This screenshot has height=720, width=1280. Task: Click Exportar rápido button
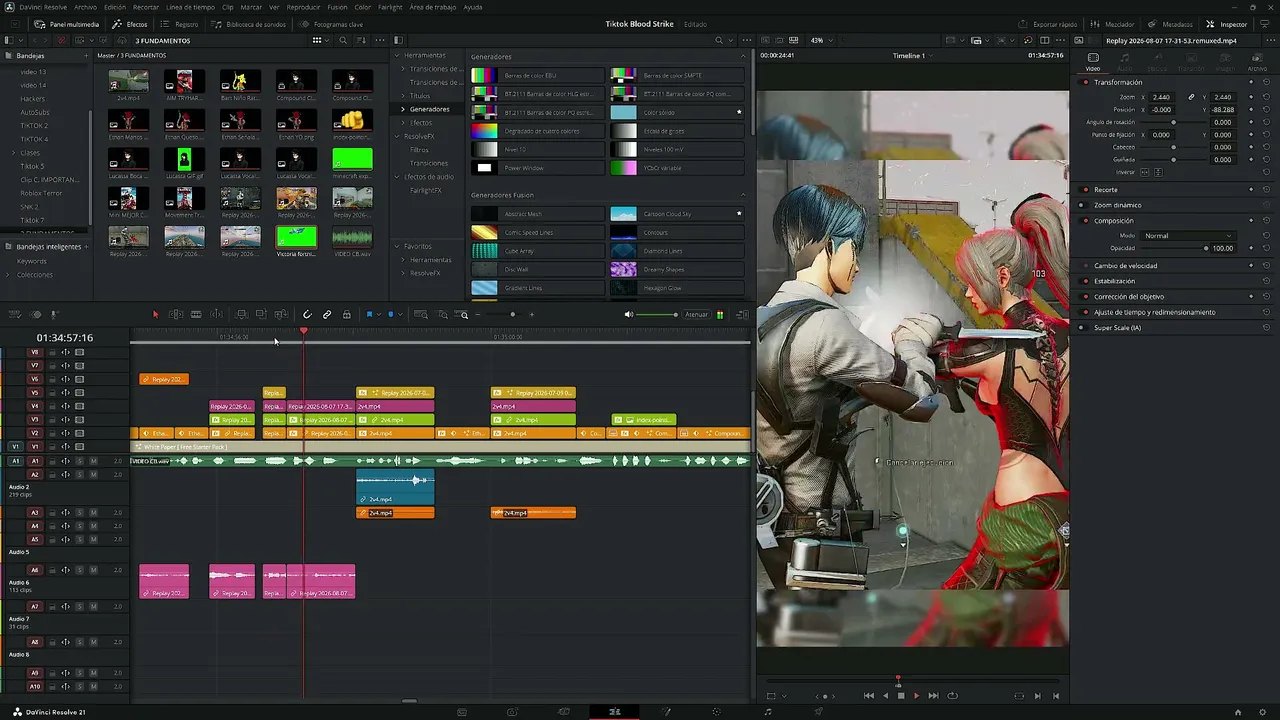click(x=1049, y=24)
